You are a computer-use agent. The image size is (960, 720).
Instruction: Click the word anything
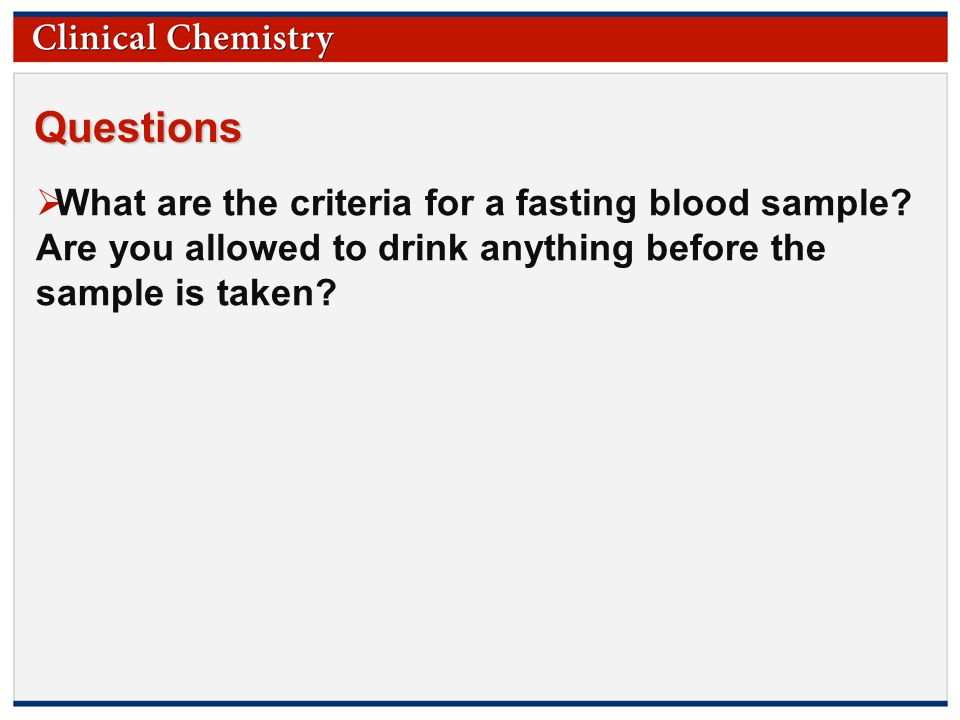coord(557,250)
